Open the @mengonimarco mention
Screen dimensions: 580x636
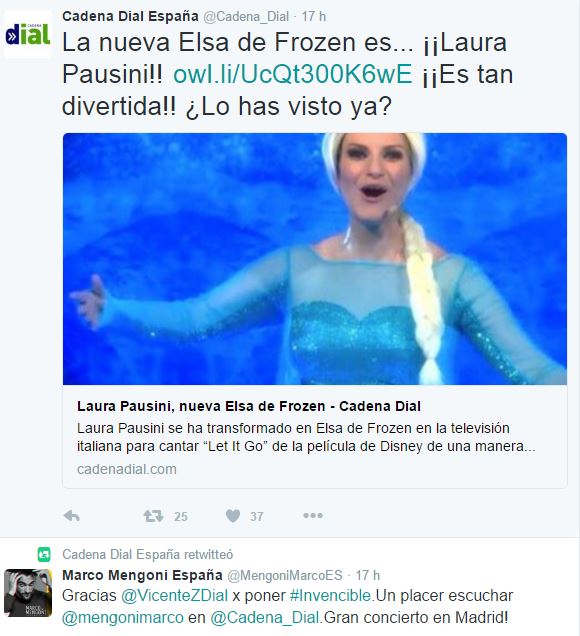click(123, 618)
